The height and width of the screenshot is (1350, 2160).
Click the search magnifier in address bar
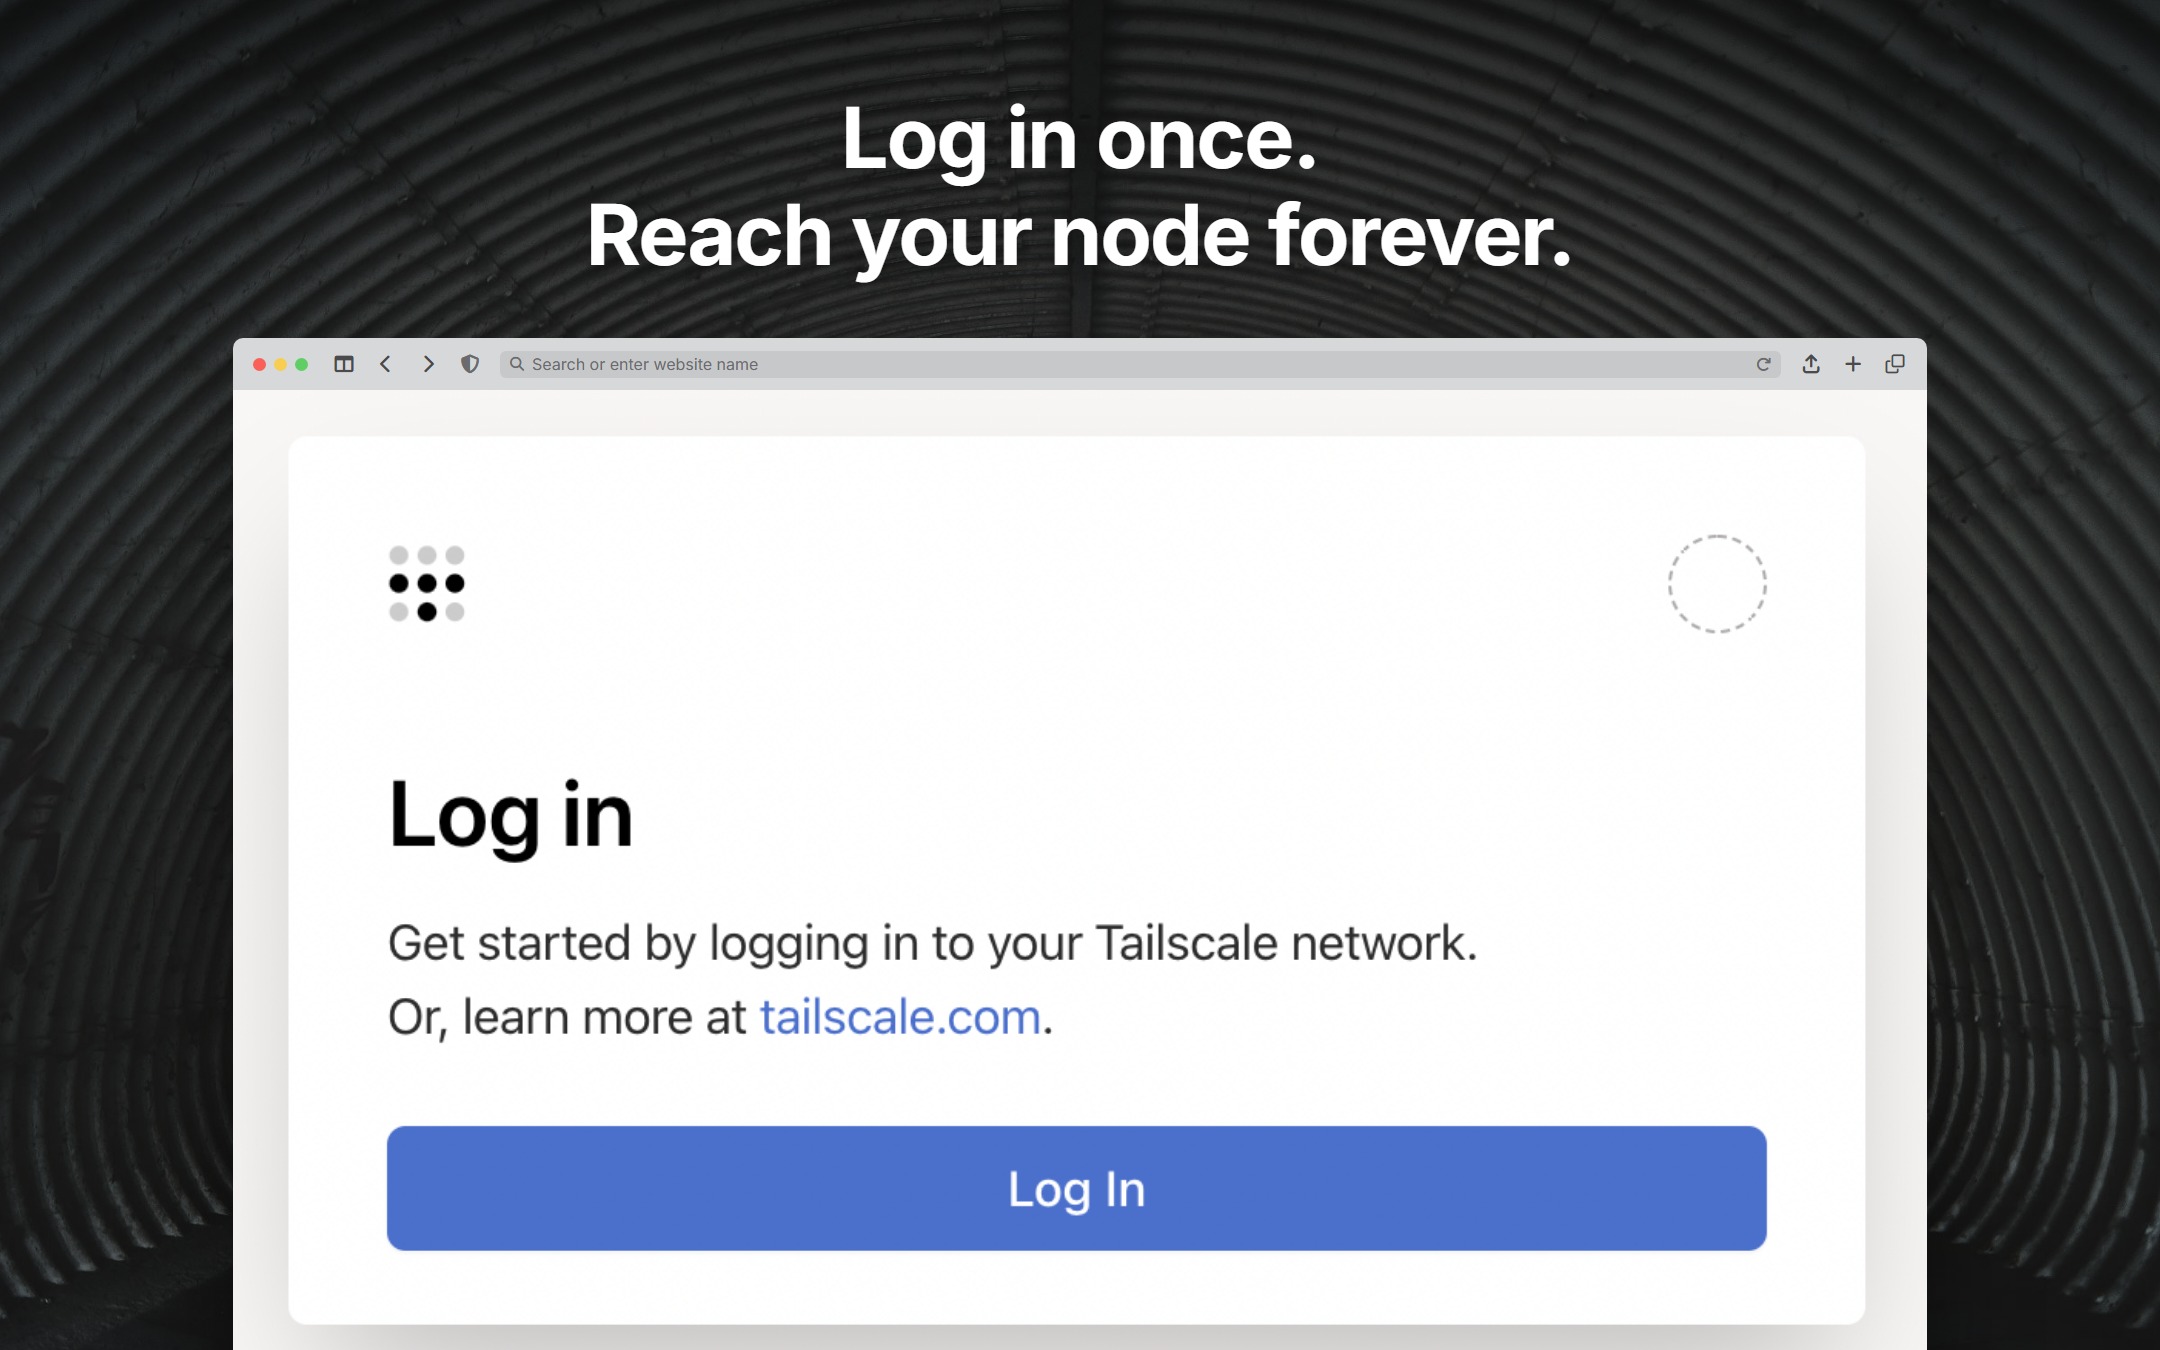pyautogui.click(x=517, y=364)
